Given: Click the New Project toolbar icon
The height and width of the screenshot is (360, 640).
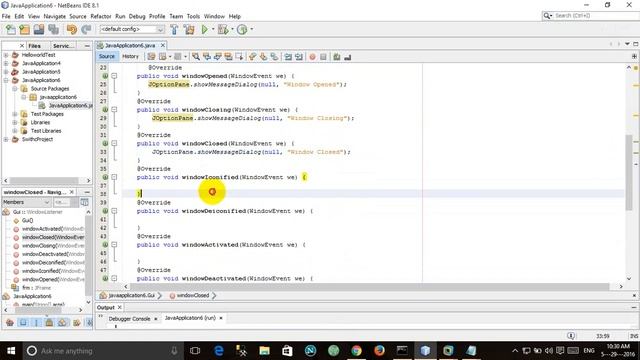Looking at the screenshot, I should pyautogui.click(x=24, y=29).
